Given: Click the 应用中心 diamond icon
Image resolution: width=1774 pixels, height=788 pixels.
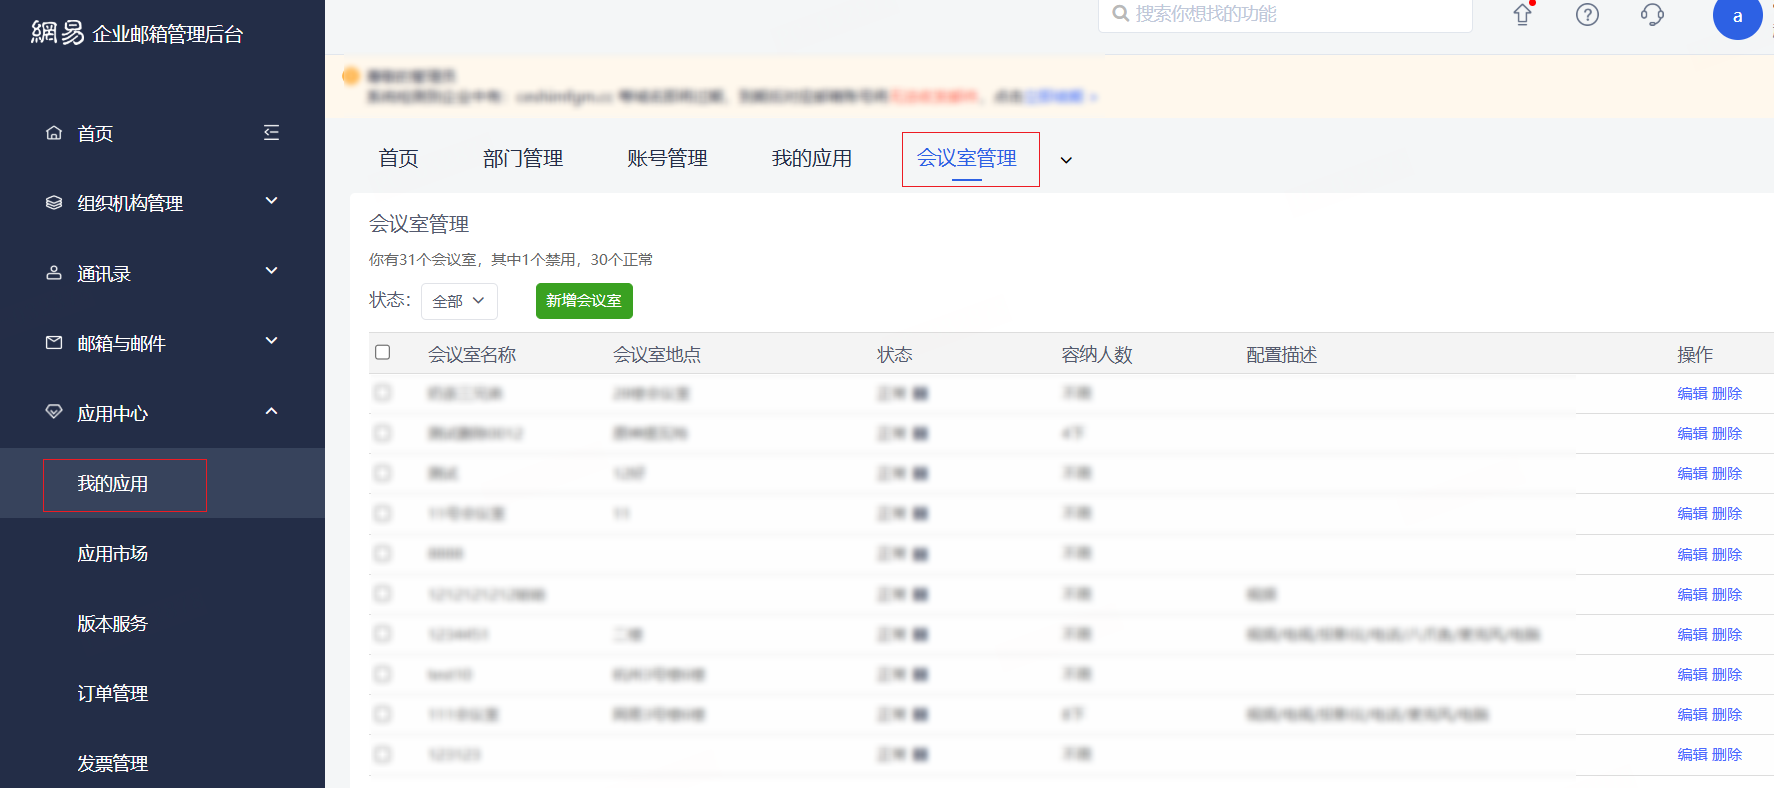Looking at the screenshot, I should click(54, 412).
